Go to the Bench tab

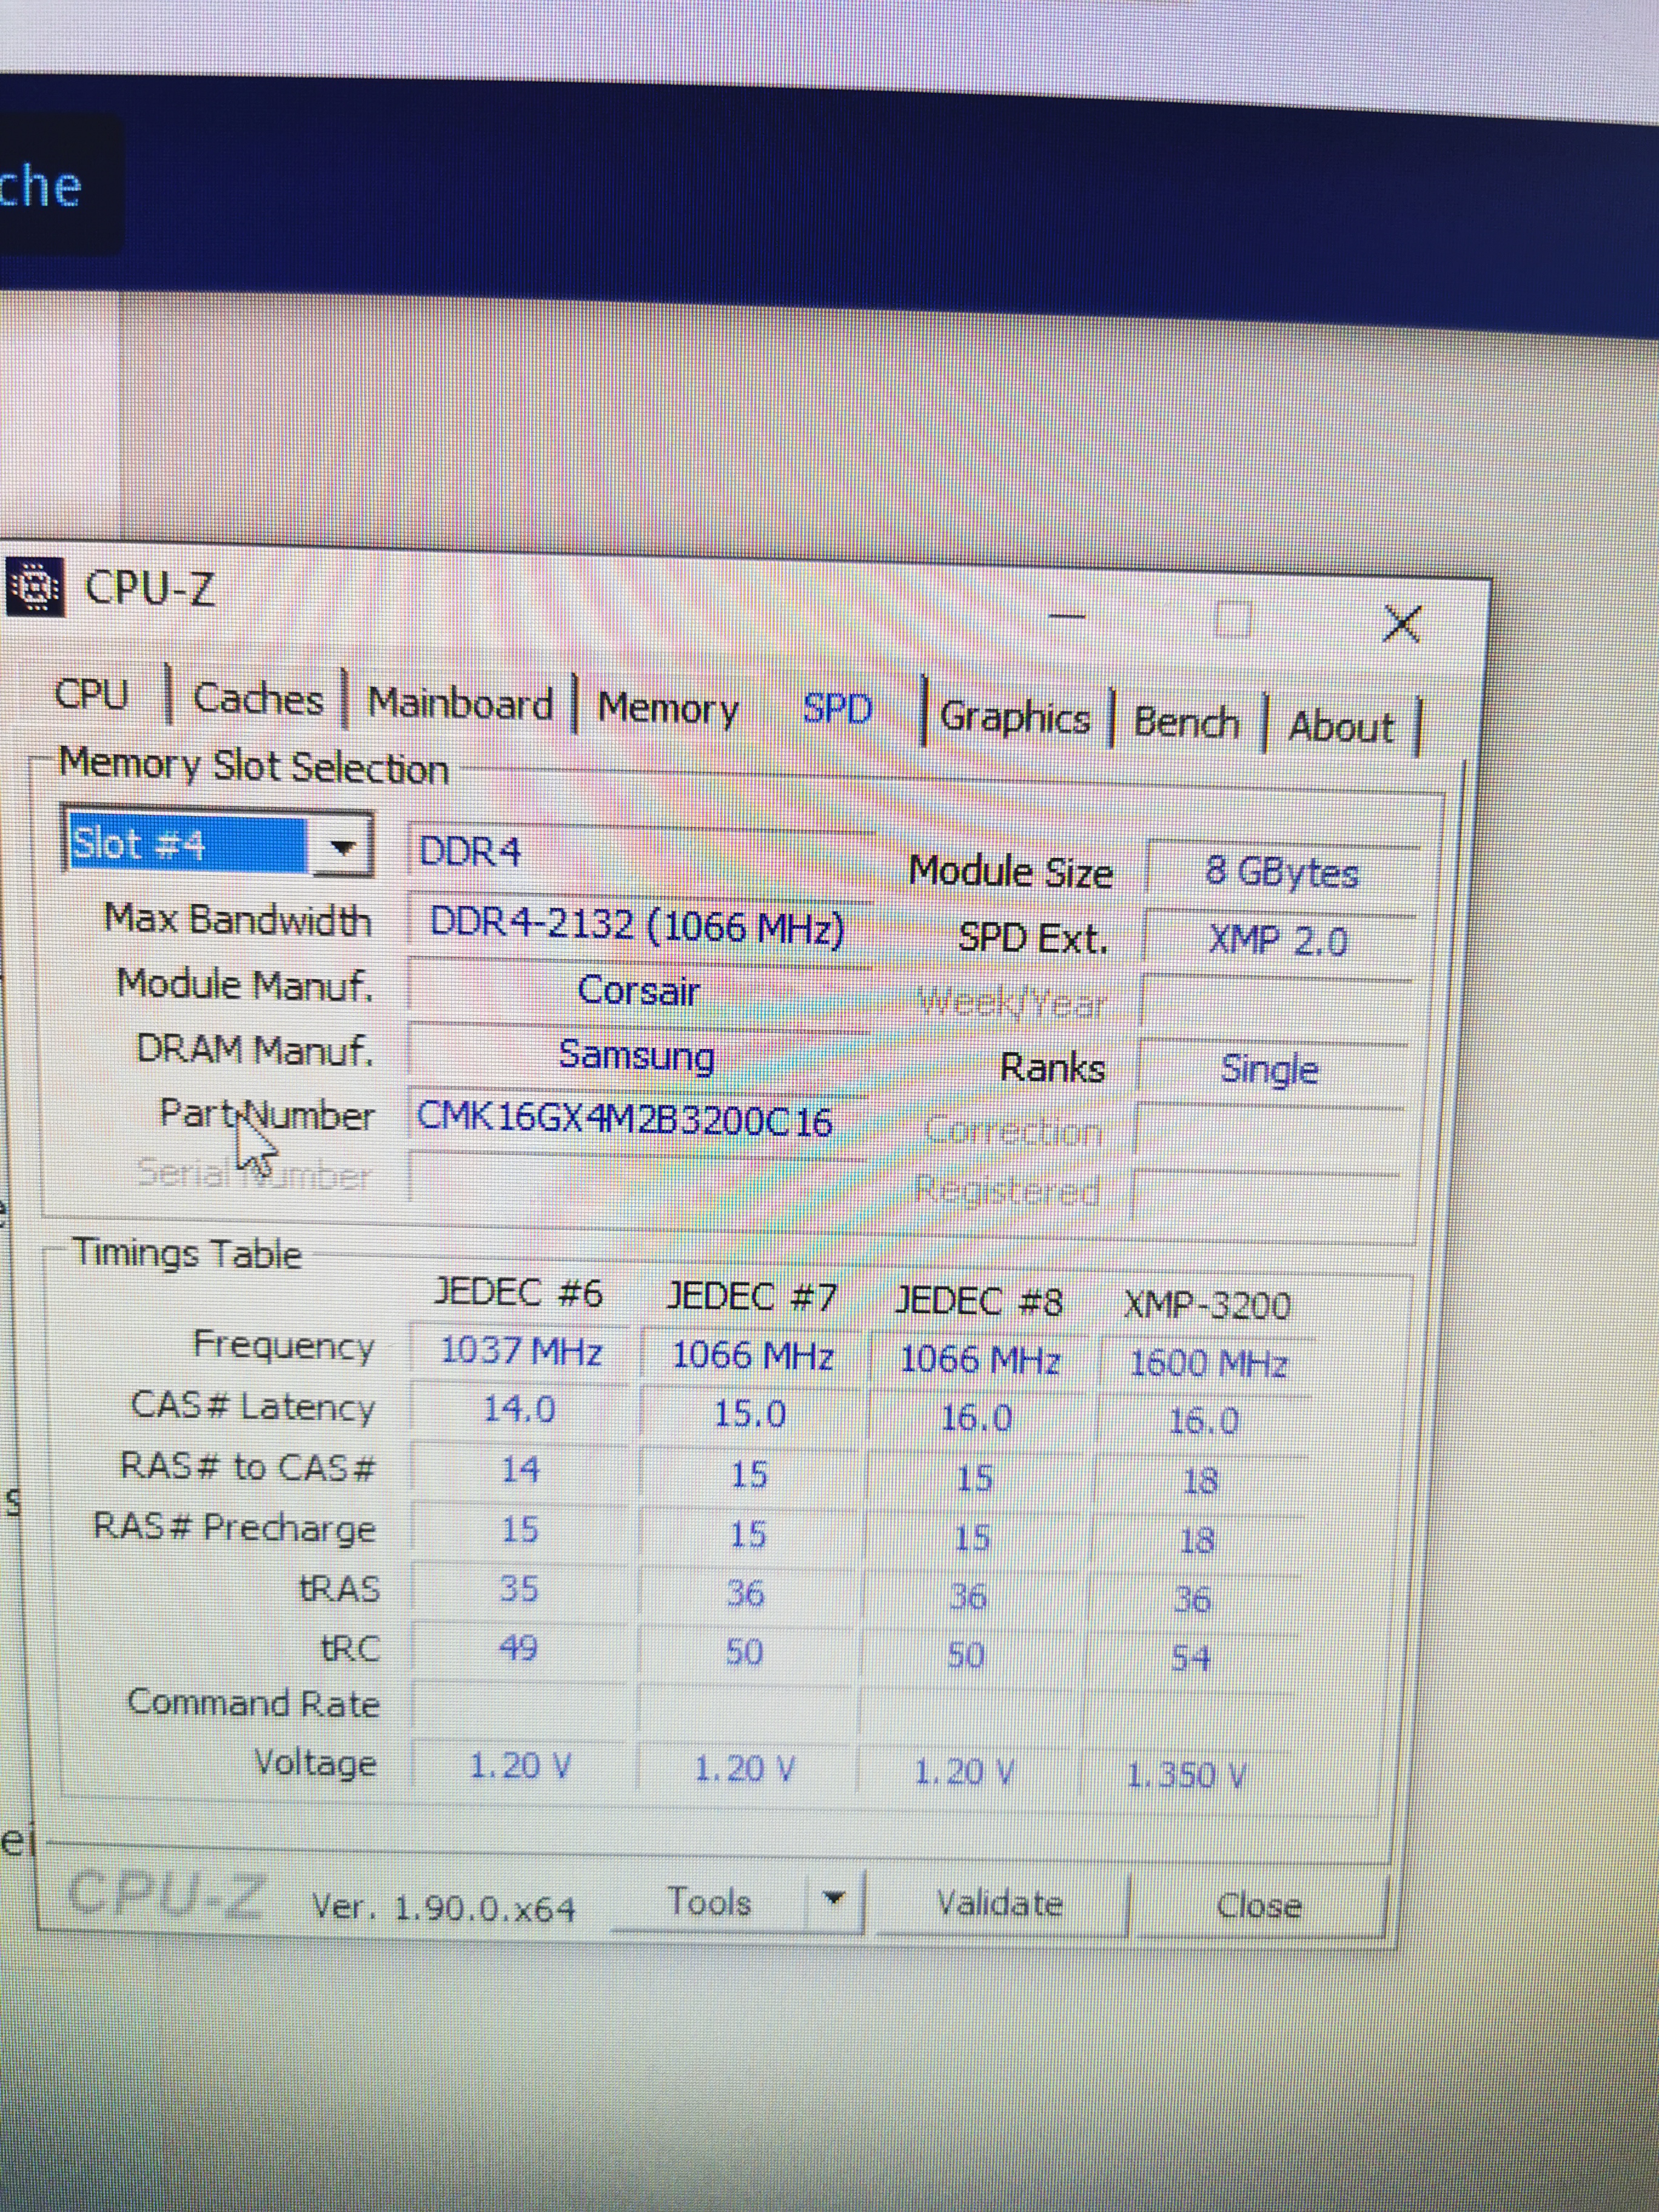(x=1186, y=722)
